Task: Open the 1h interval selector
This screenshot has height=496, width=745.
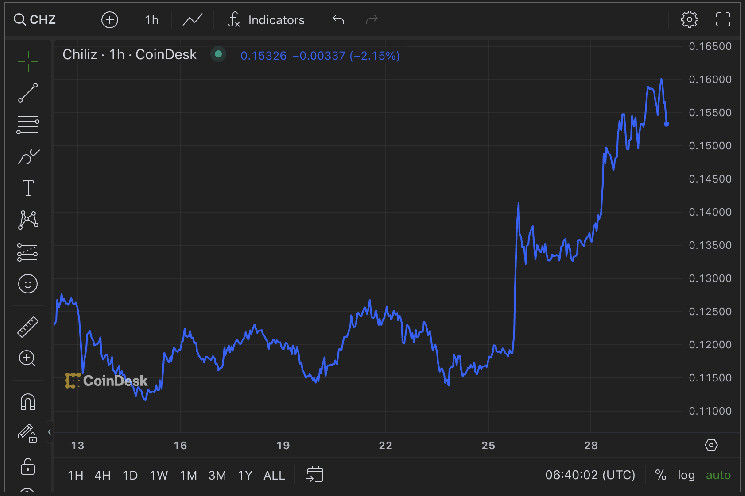Action: 152,20
